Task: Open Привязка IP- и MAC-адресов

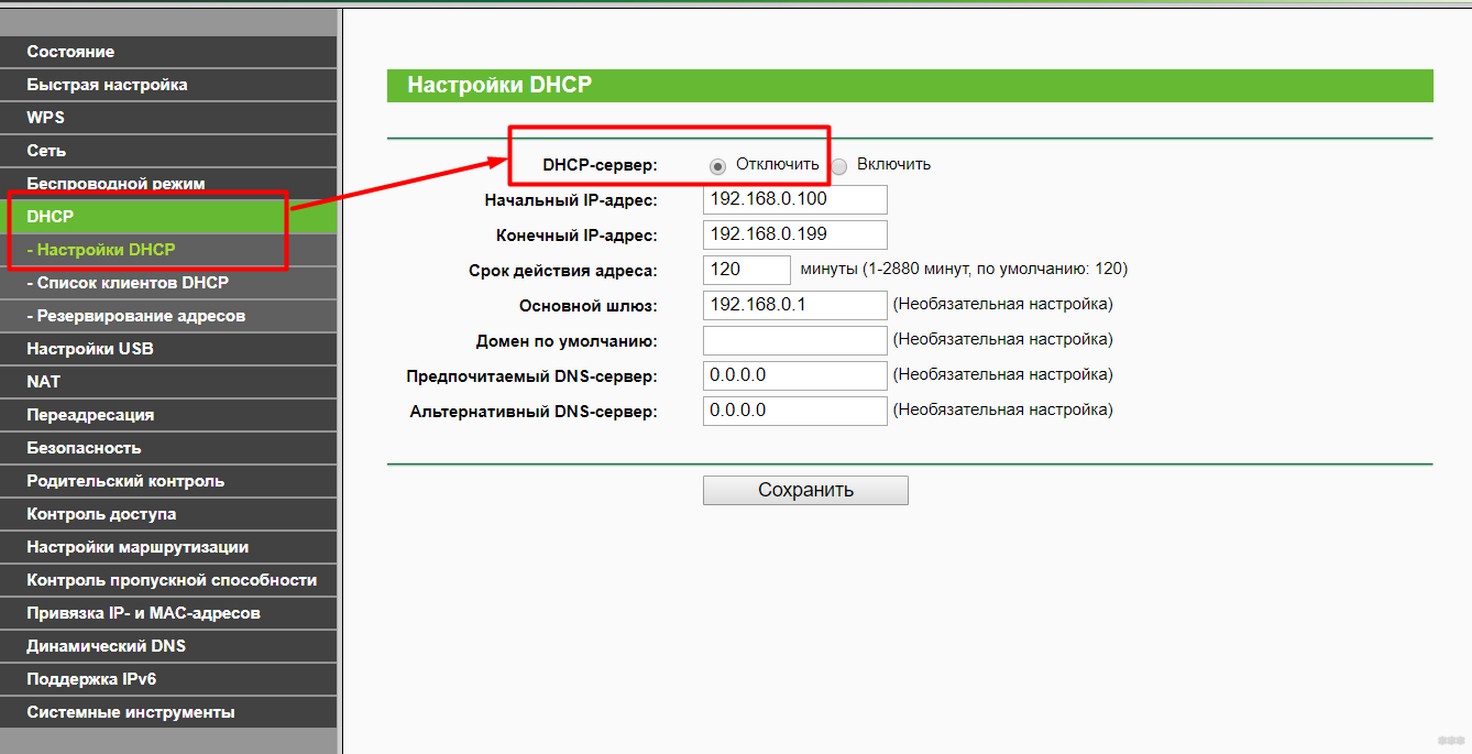Action: click(168, 613)
